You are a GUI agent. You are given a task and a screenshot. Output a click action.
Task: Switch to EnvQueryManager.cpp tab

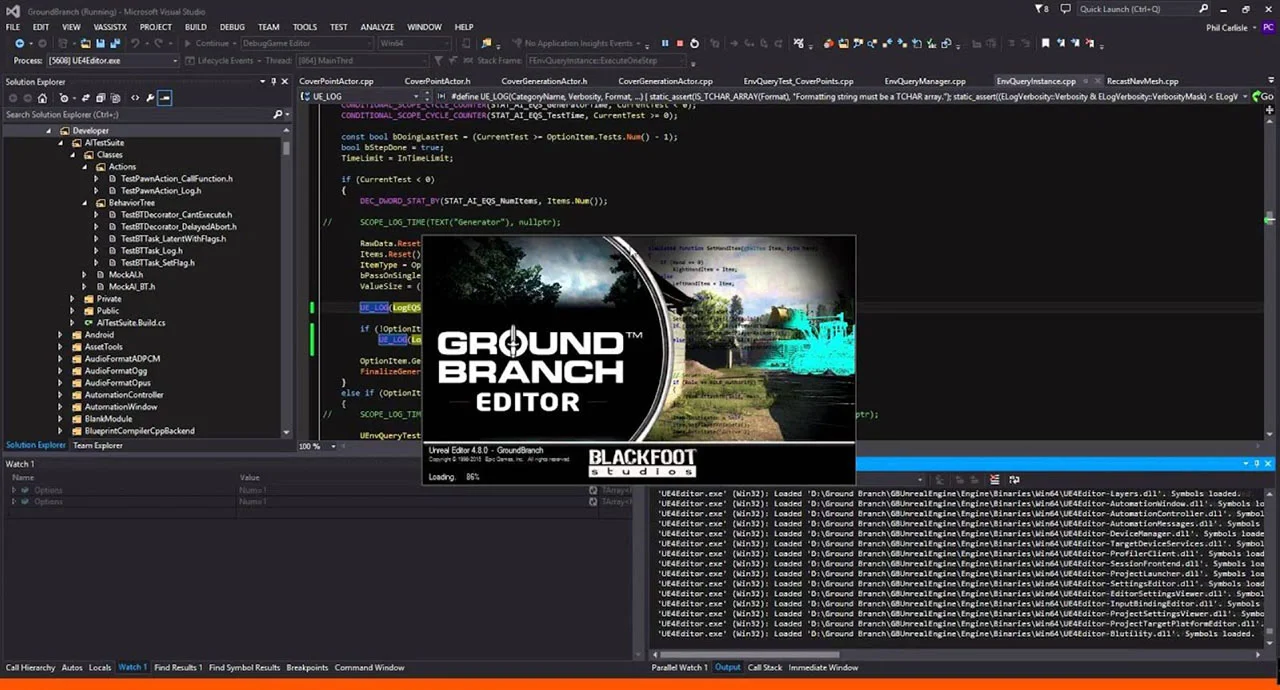[x=925, y=81]
